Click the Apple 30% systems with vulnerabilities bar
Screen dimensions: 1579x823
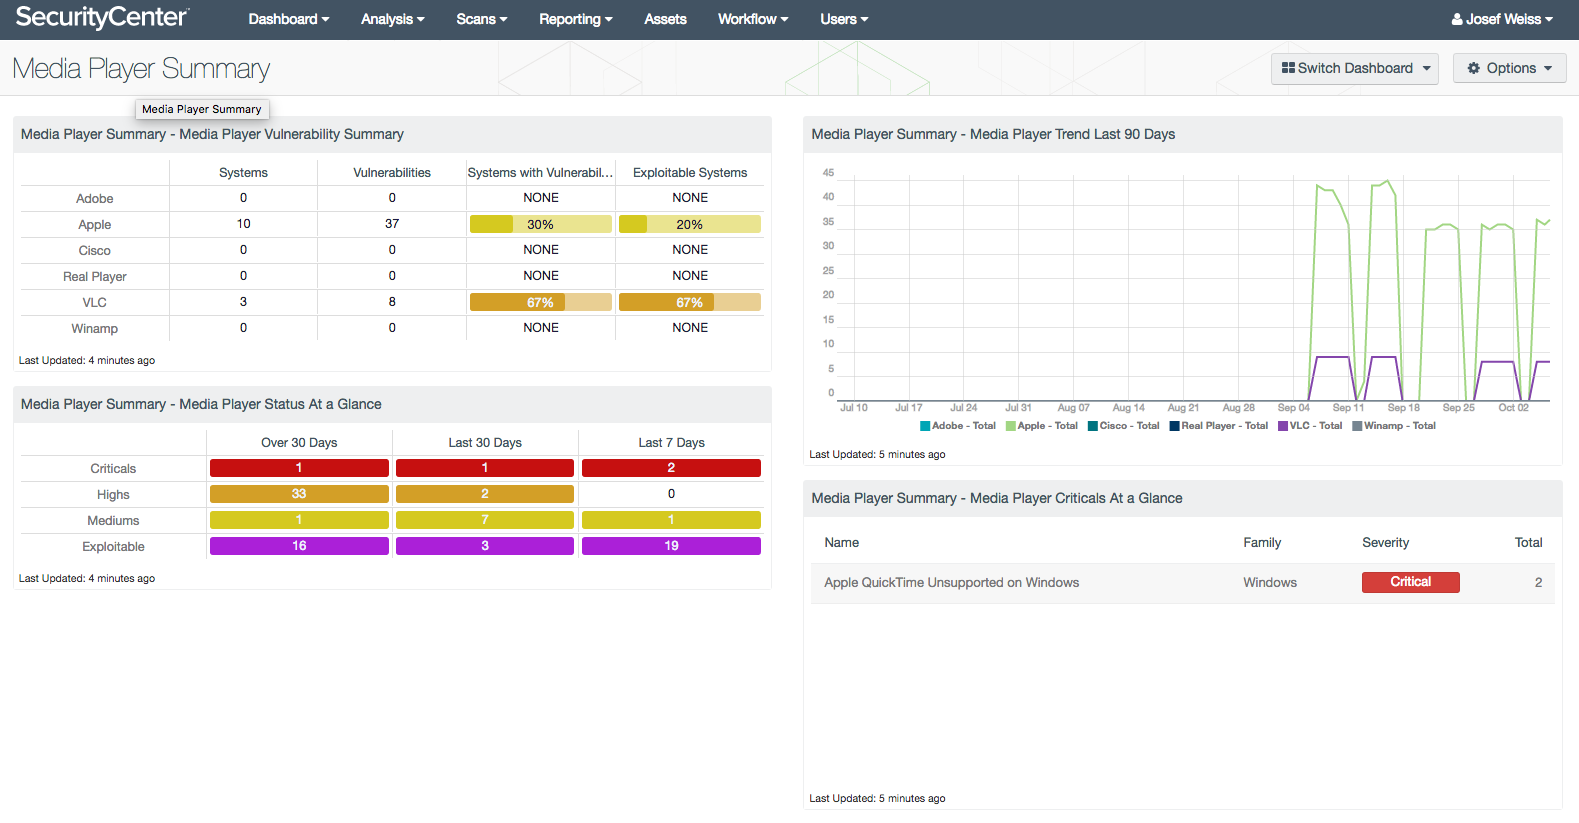(540, 224)
